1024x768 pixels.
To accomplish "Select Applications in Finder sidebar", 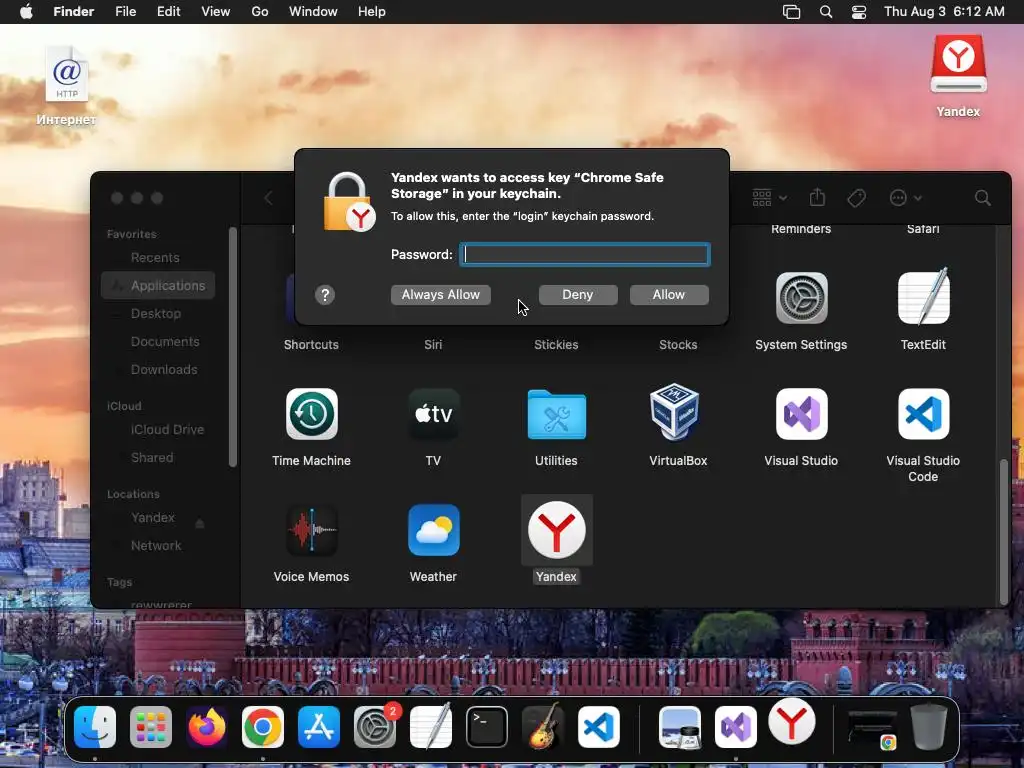I will tap(158, 285).
